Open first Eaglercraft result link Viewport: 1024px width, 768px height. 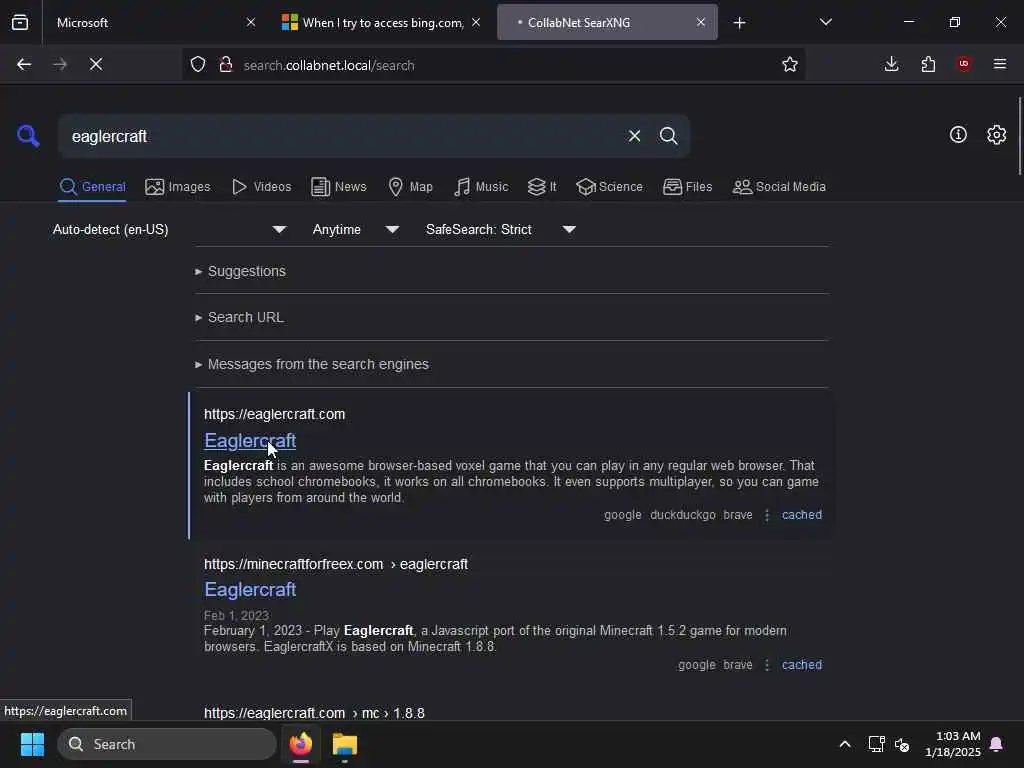click(x=250, y=441)
